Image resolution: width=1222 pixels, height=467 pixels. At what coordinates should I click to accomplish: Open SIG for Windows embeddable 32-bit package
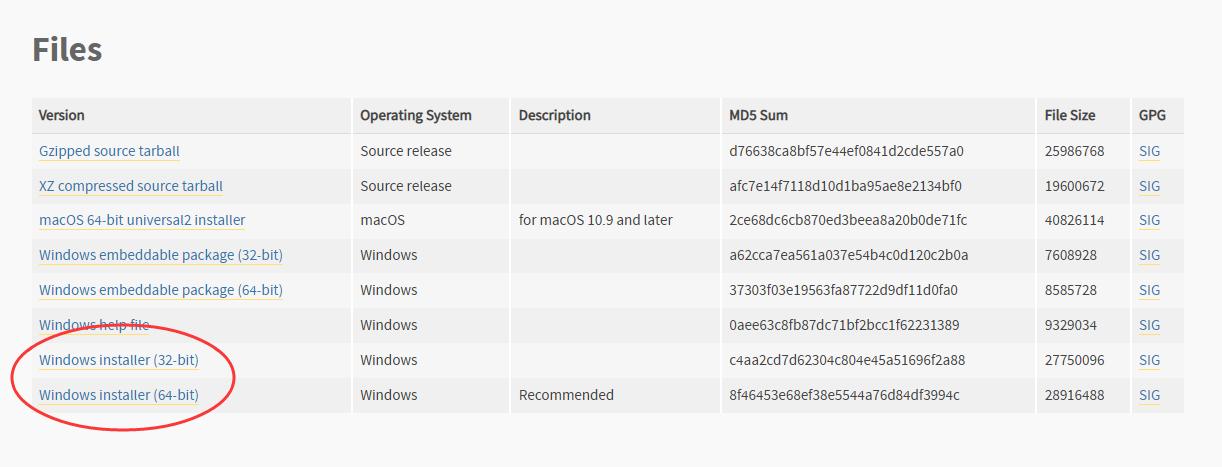[1149, 255]
